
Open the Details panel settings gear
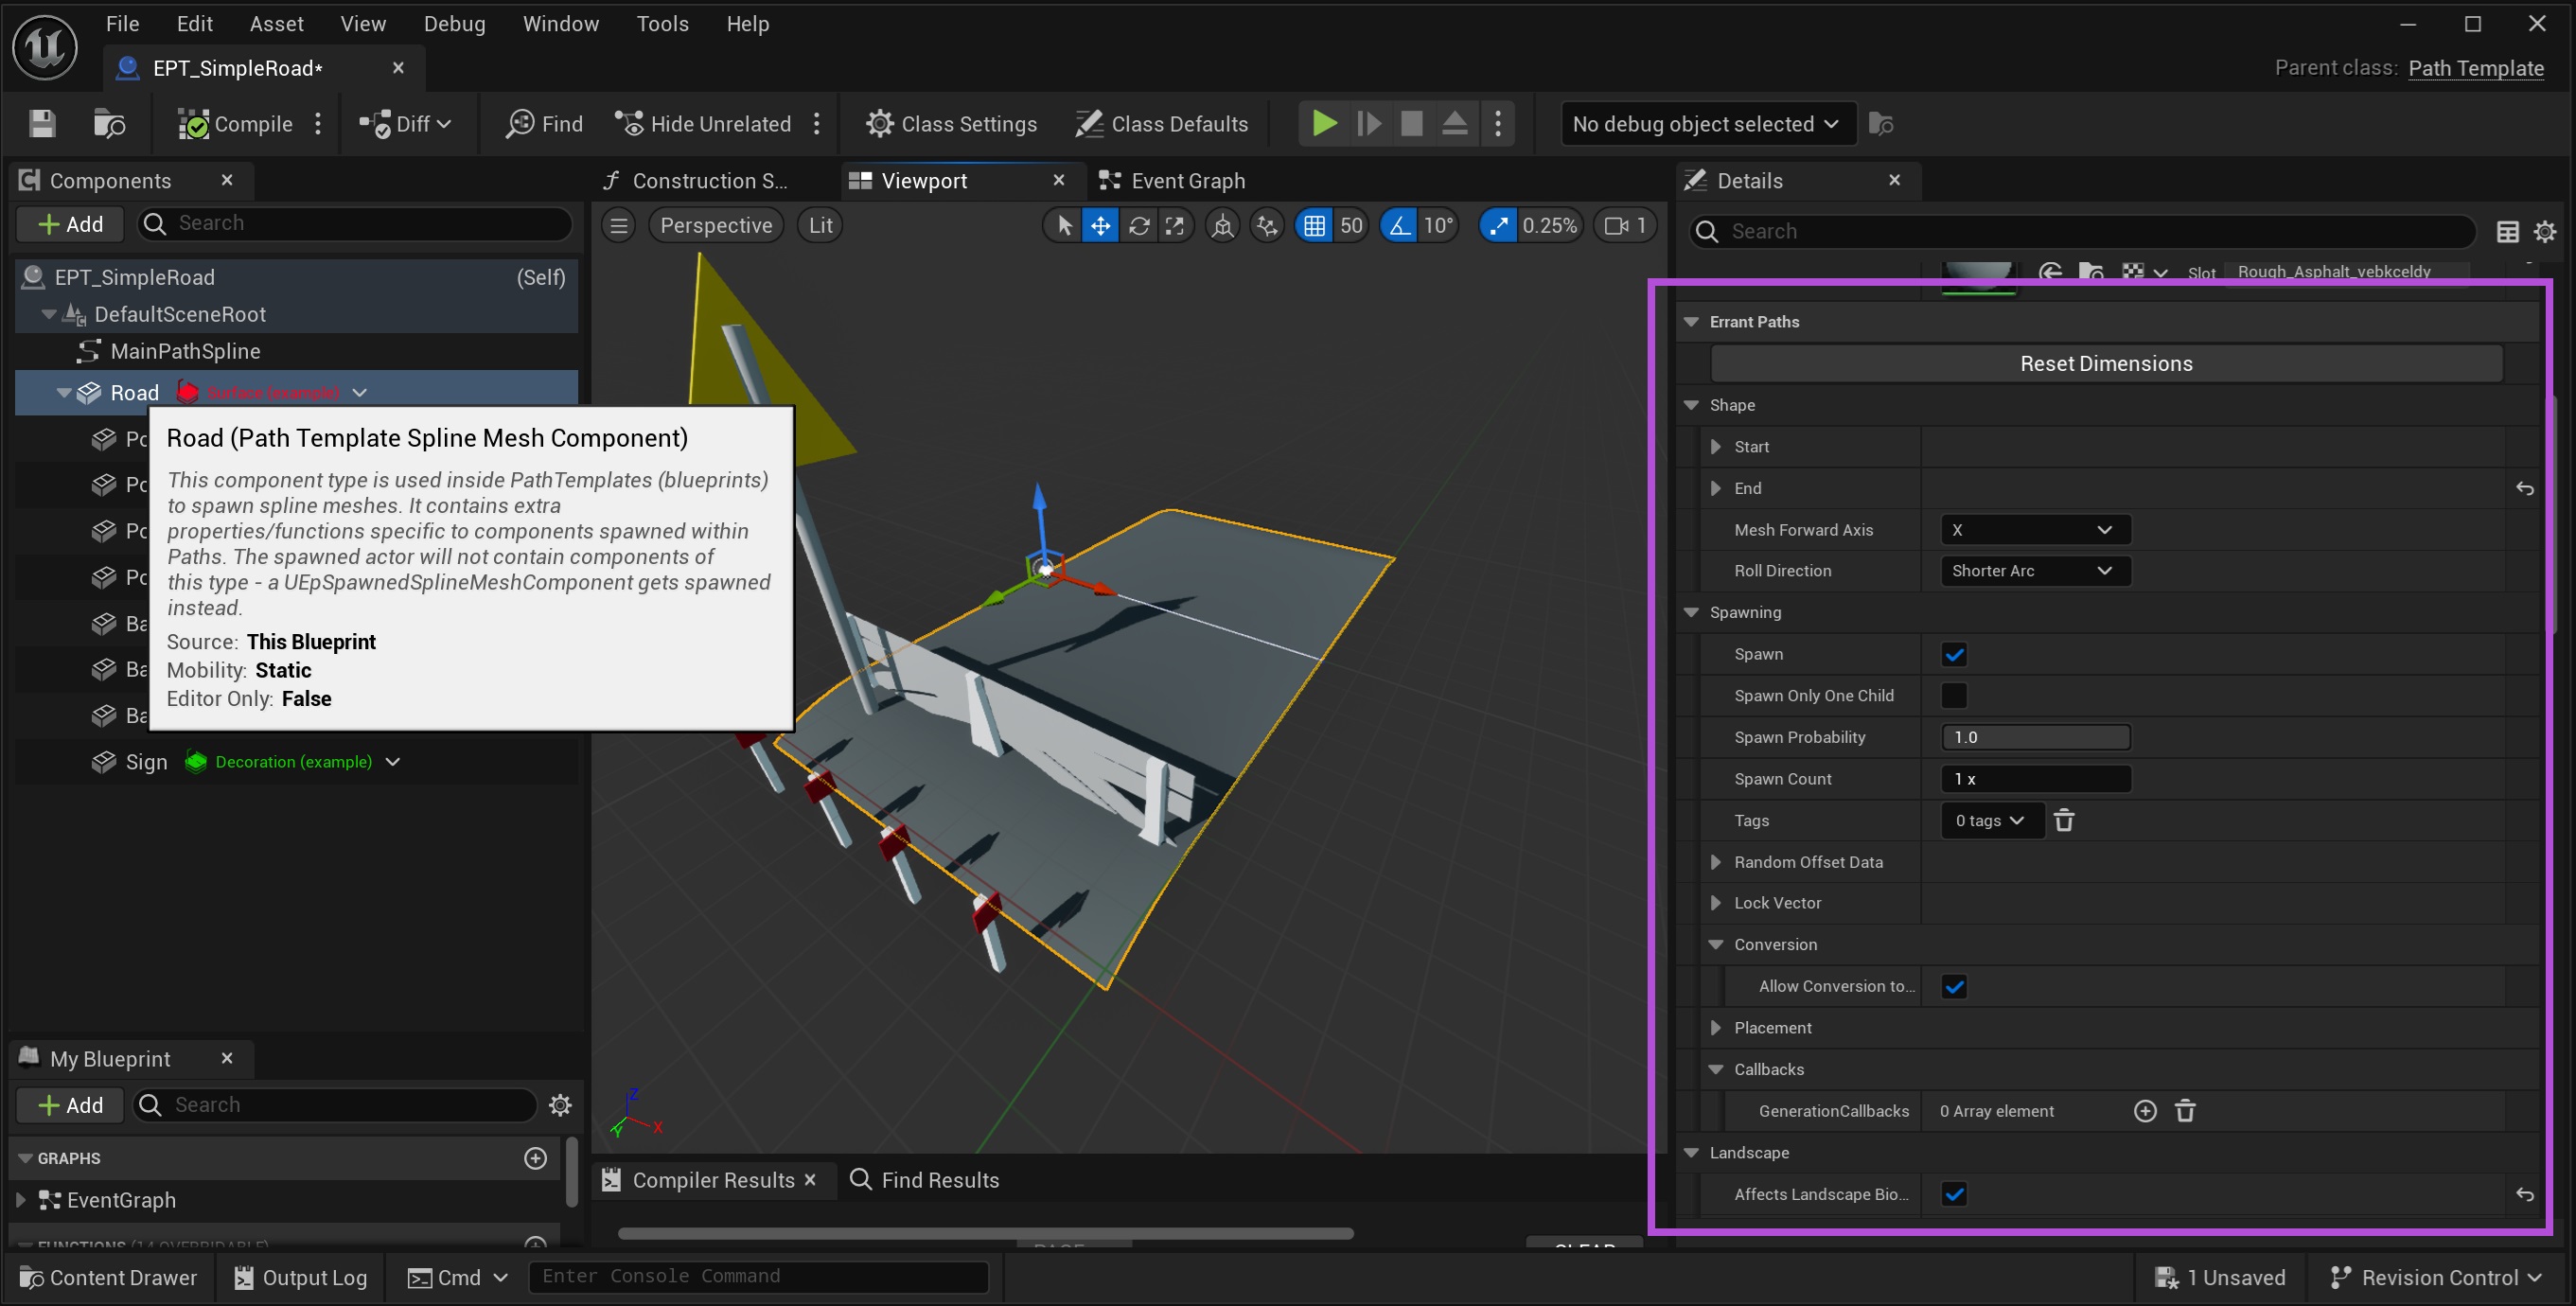(x=2544, y=232)
